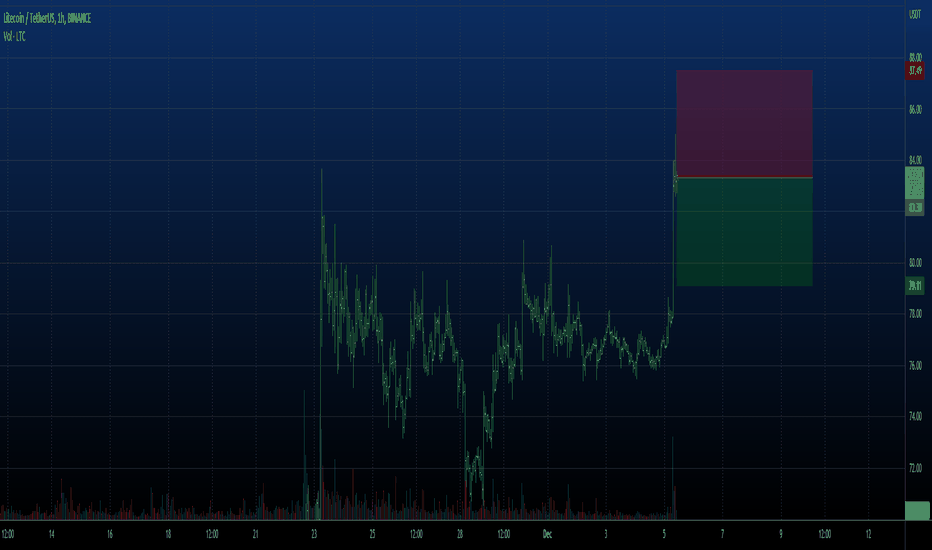Click the 7 date label on time axis
The image size is (932, 550).
pos(722,535)
